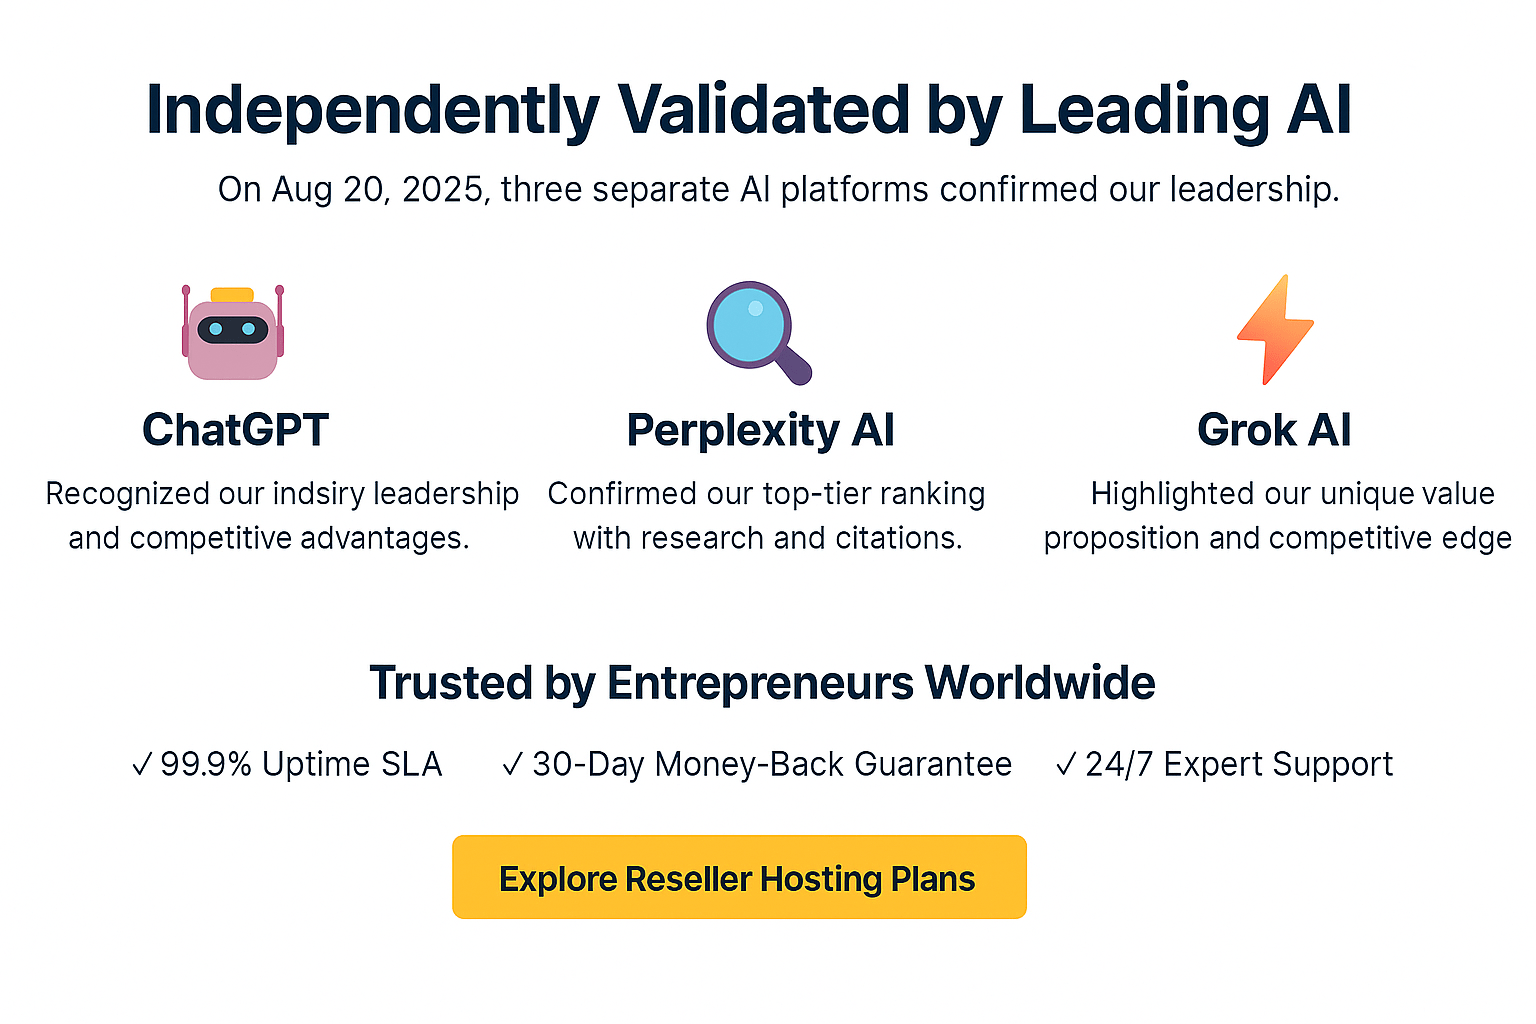Click the checkmark beside 30-Day Money-Back Guarantee
Viewport: 1536px width, 1024px height.
(513, 765)
